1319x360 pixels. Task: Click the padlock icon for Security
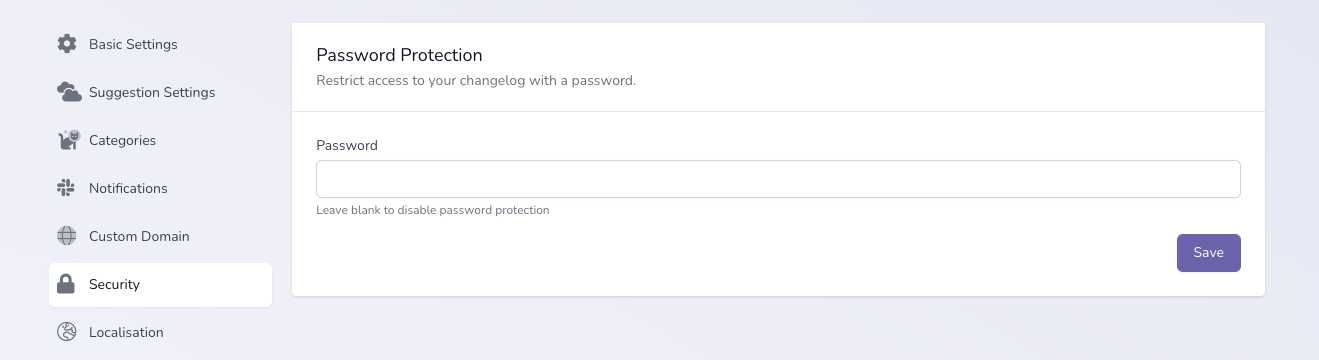66,284
